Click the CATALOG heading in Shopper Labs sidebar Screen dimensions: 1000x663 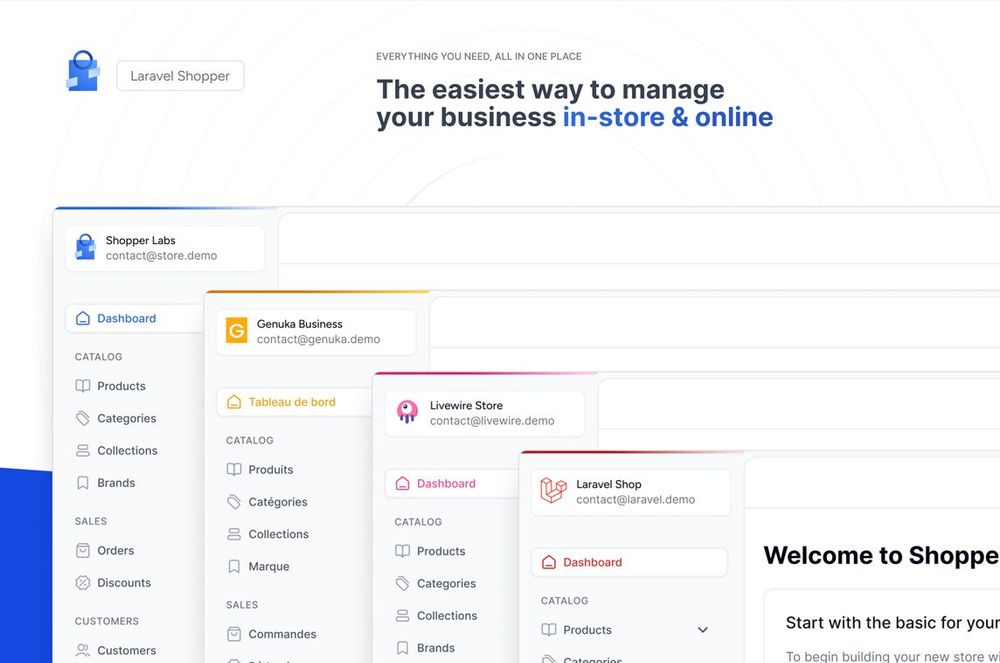[x=98, y=357]
